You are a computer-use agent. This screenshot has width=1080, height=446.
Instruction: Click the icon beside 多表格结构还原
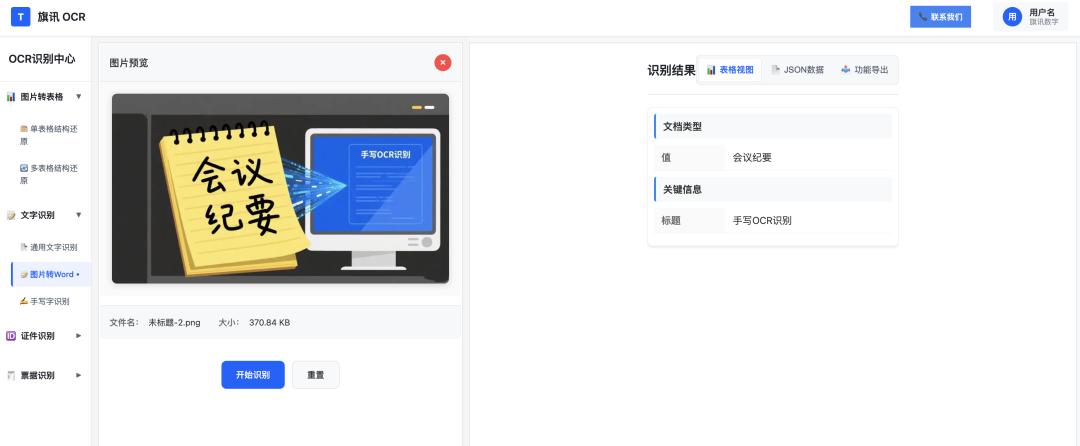pos(24,167)
